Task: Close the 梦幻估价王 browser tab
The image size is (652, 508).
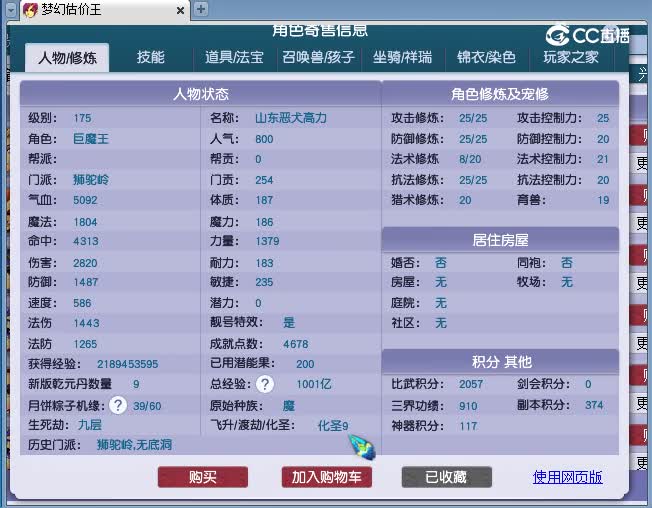Action: point(180,10)
